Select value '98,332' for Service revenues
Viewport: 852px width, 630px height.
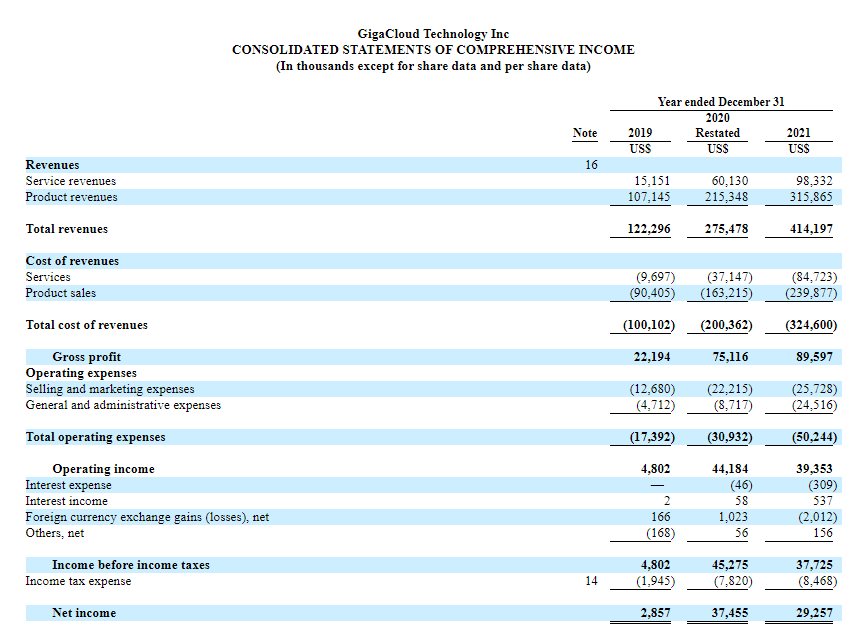tap(814, 181)
